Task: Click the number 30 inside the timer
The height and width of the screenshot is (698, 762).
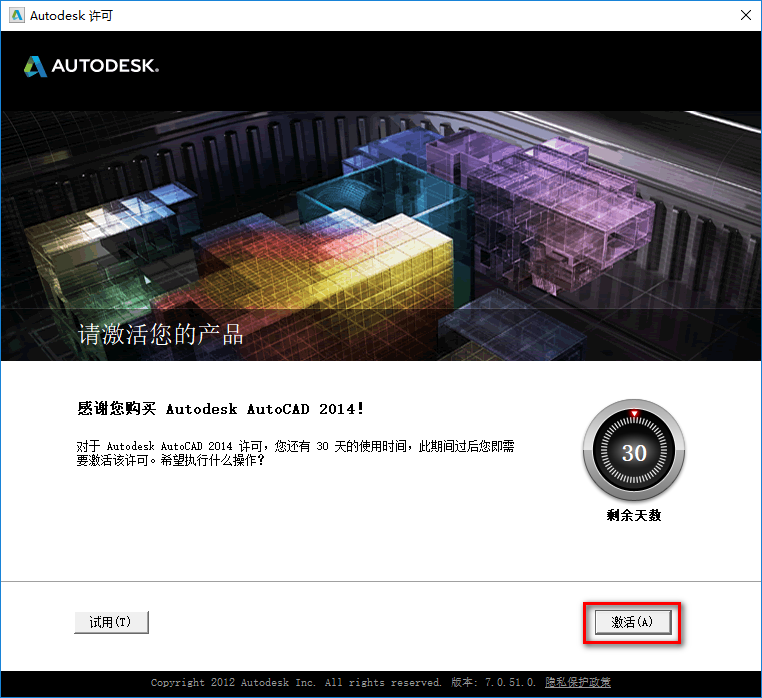Action: click(634, 453)
